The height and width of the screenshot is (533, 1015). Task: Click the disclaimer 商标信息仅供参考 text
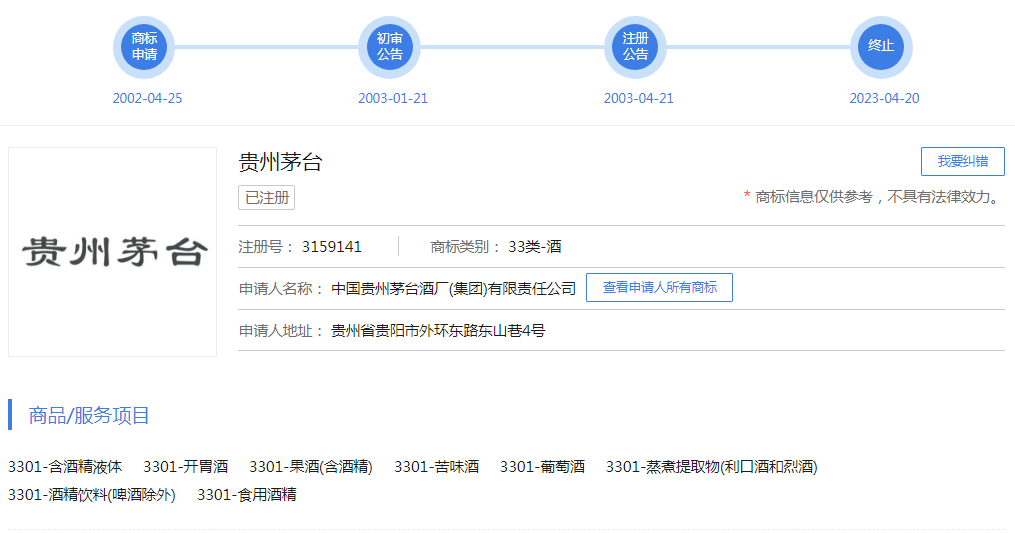coord(874,197)
